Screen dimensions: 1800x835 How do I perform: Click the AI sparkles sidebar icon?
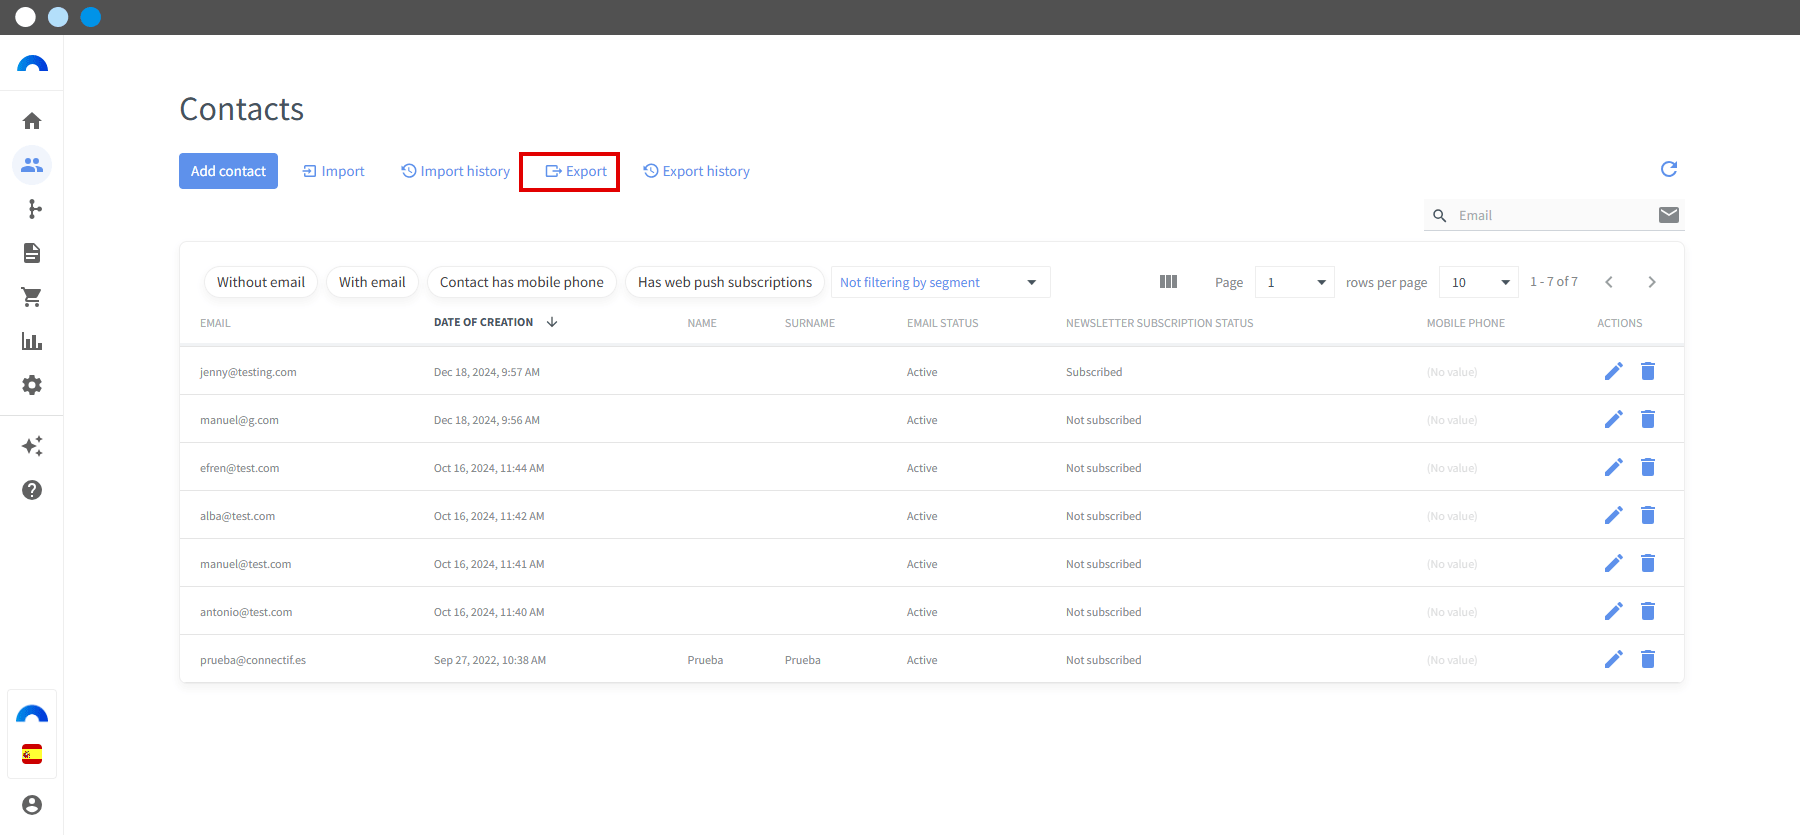pos(32,446)
